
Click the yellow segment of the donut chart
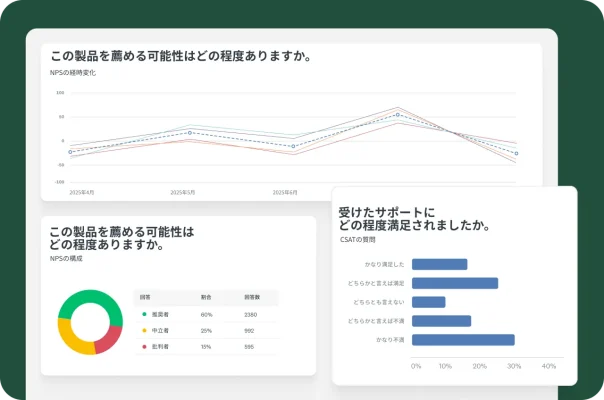pyautogui.click(x=68, y=337)
